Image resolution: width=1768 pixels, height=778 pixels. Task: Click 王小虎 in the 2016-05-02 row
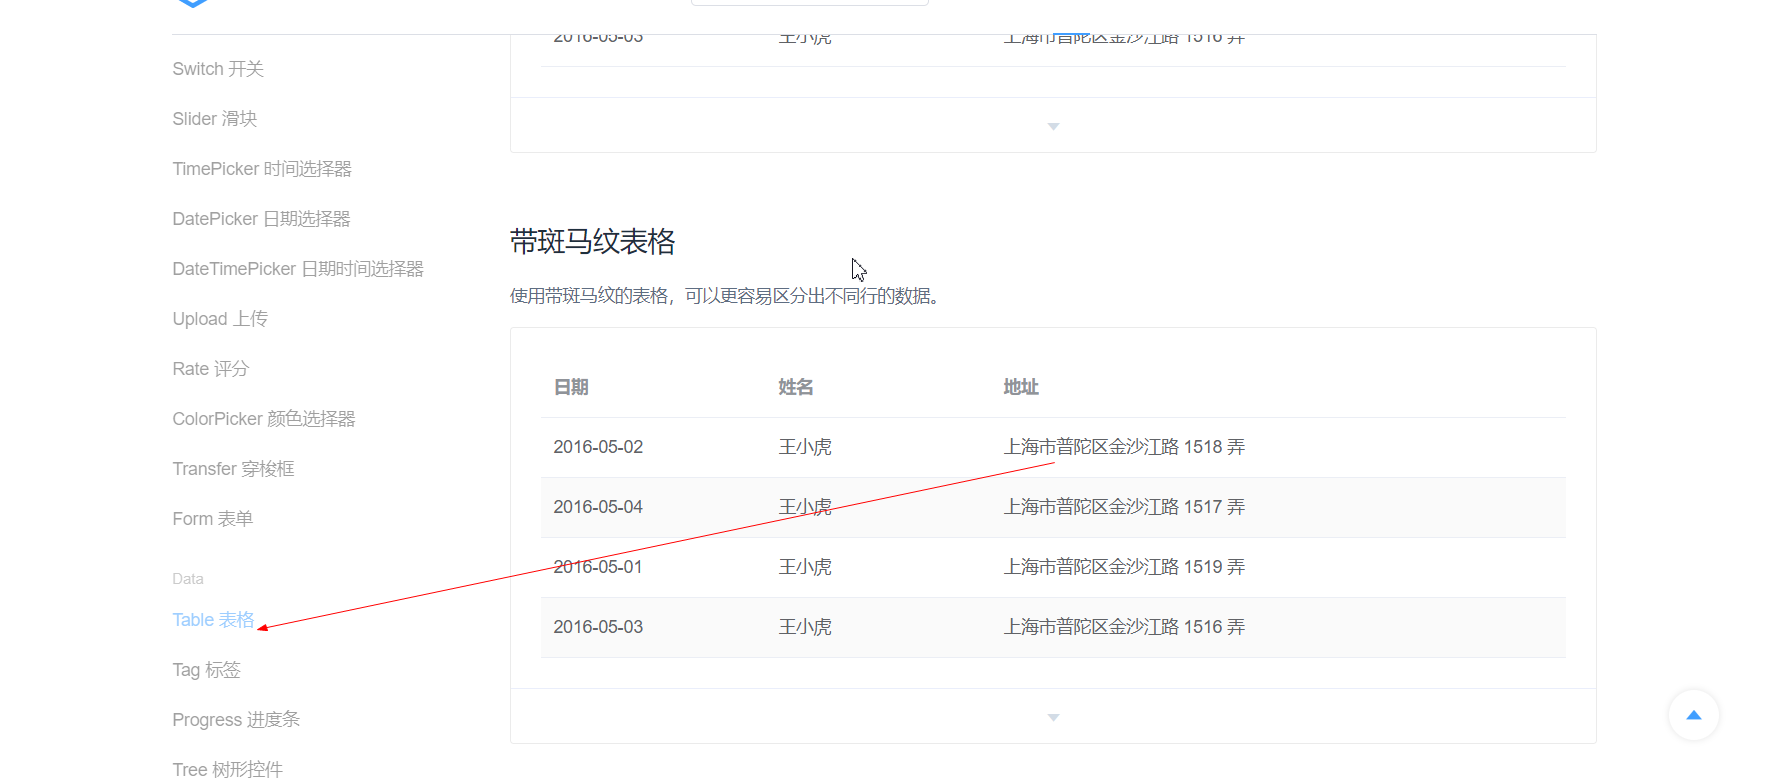805,447
